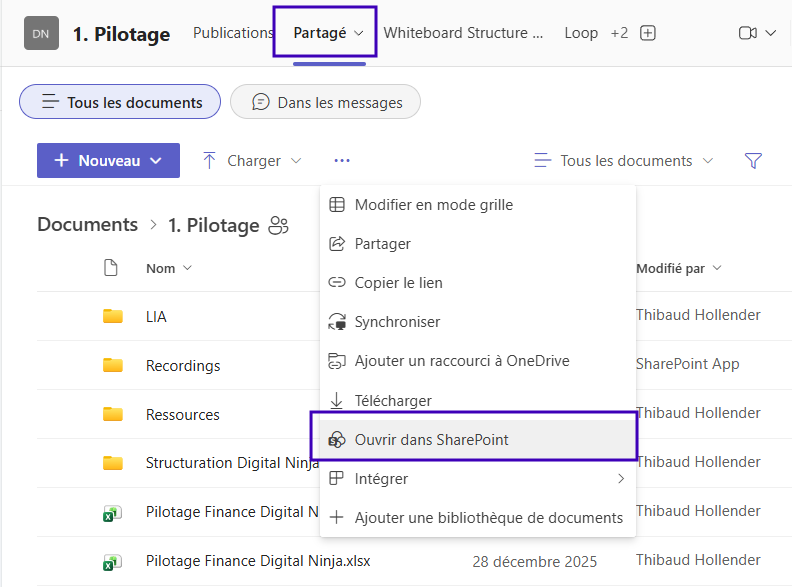The image size is (792, 587).
Task: Open the Tous les documents view dropdown
Action: point(624,161)
